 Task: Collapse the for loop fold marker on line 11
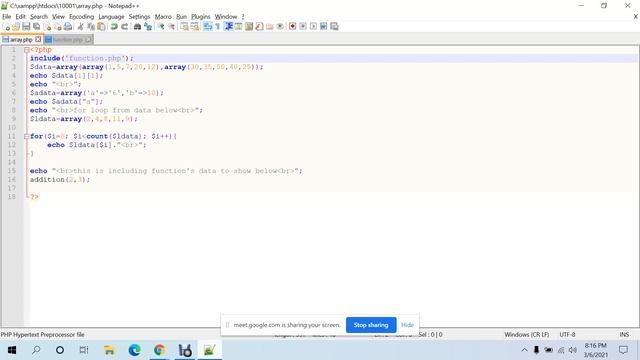[27, 136]
